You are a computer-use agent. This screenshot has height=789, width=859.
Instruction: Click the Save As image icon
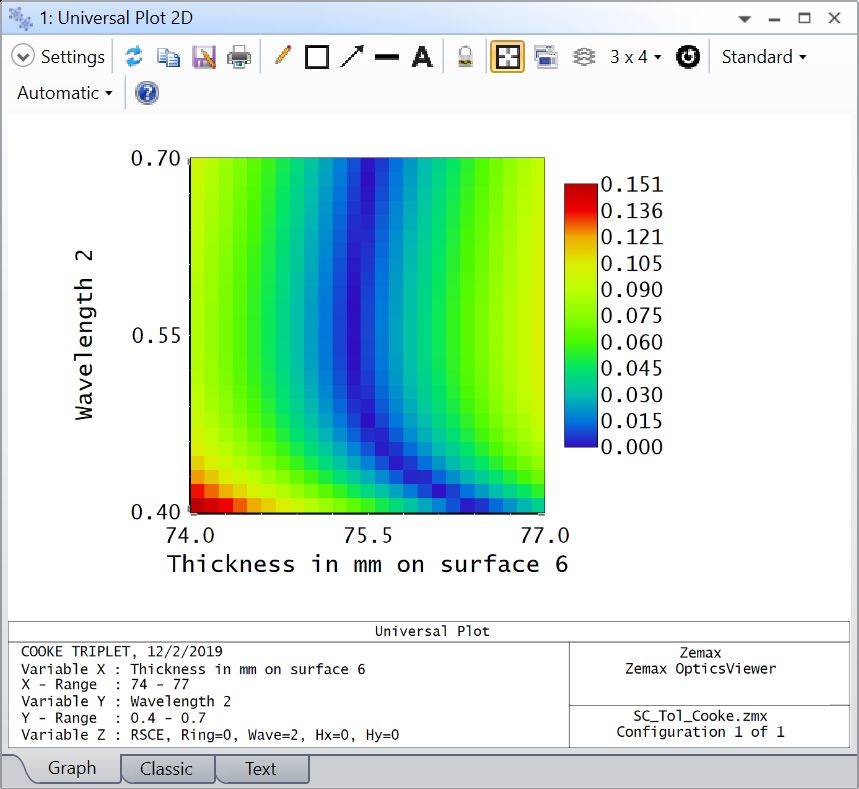[x=204, y=57]
